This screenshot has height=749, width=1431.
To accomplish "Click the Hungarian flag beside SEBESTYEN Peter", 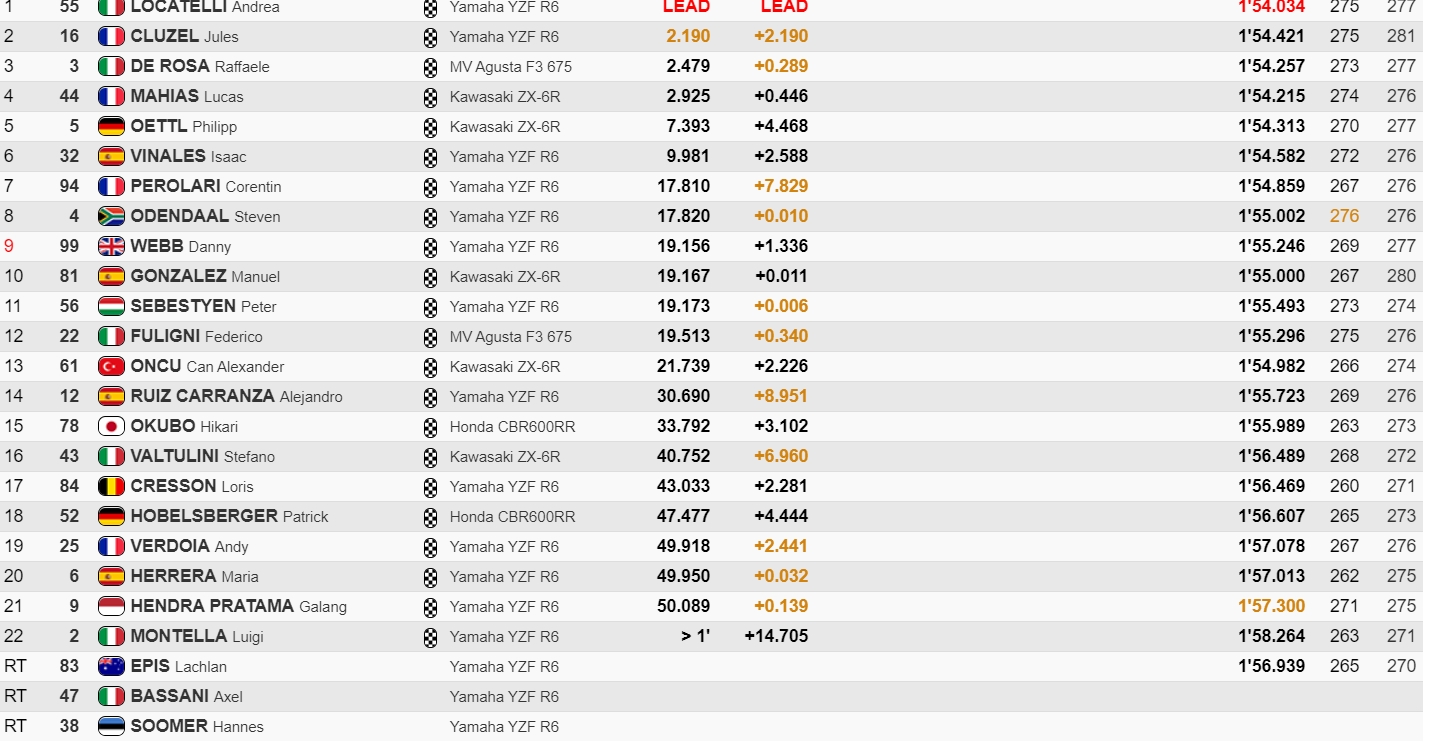I will pyautogui.click(x=111, y=306).
